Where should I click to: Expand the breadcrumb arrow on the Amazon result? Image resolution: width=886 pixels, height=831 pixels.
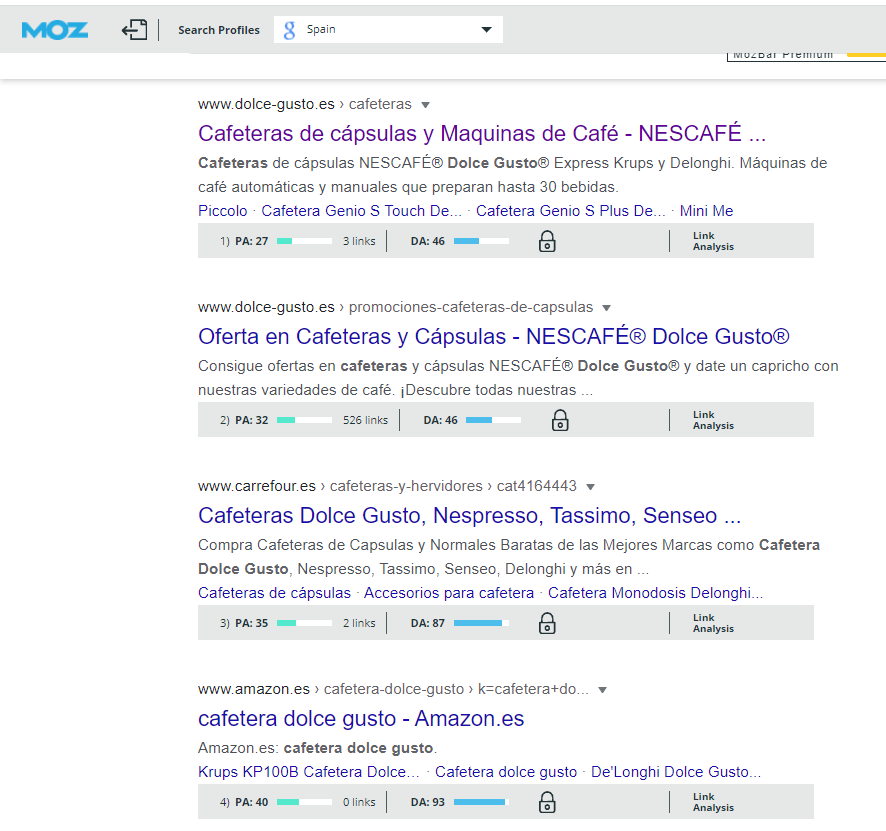coord(602,688)
